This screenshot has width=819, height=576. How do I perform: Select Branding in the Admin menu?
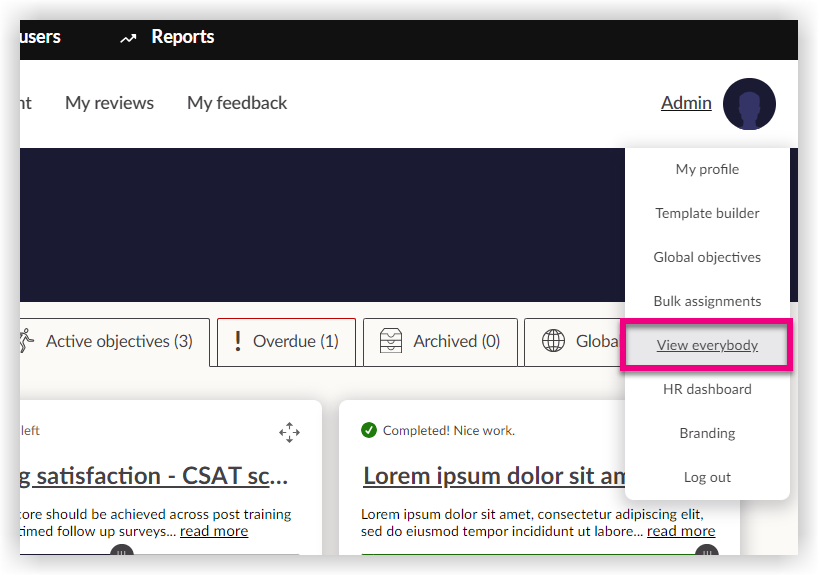click(x=707, y=434)
